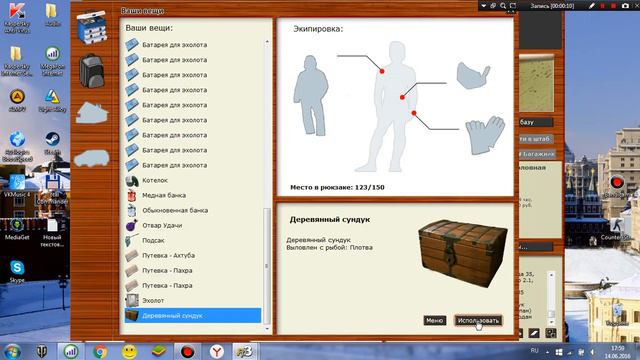Click the recorder fullscreen rectangle icon

point(513,6)
